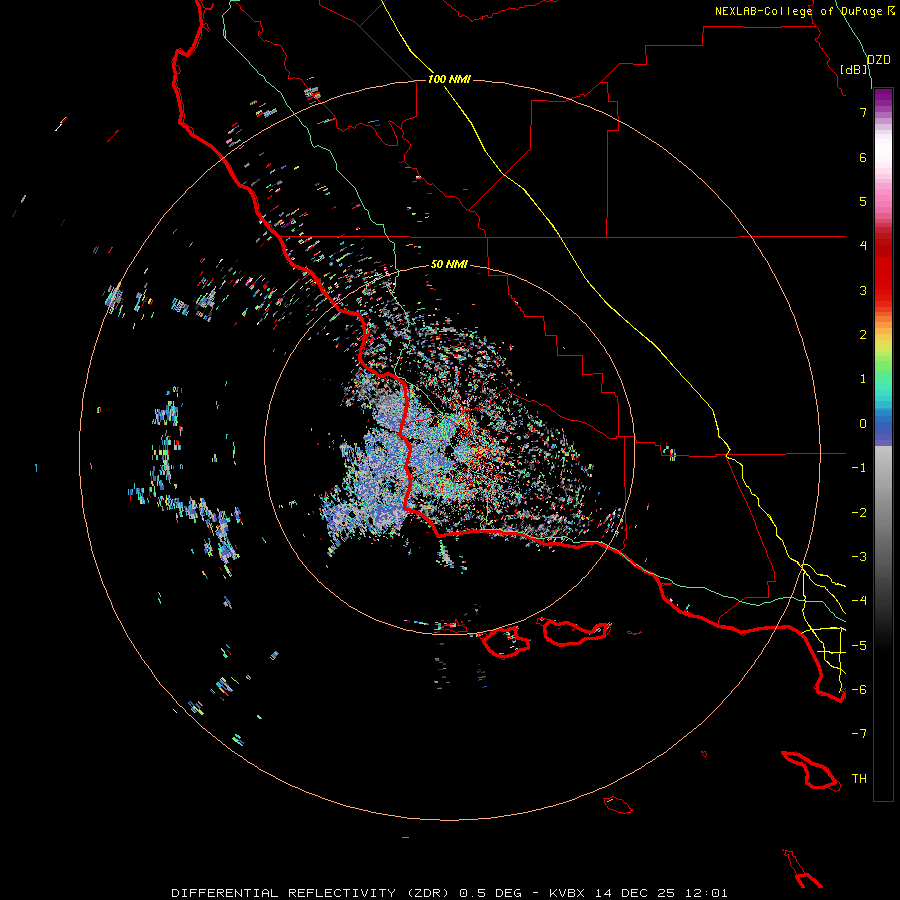Click the -3 tick on the color scale
Screen dimensions: 900x900
point(859,557)
